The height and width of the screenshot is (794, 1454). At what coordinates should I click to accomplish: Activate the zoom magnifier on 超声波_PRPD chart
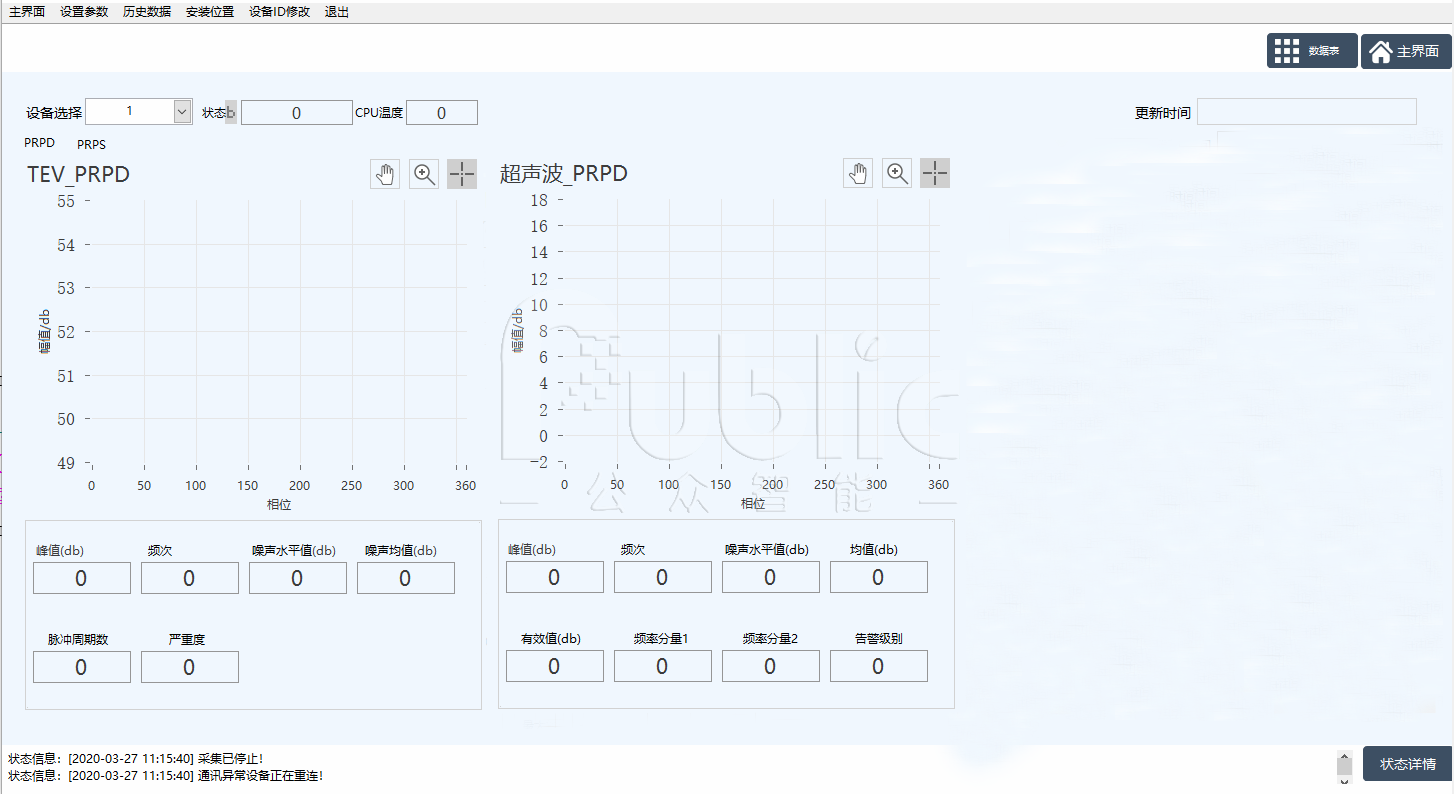pyautogui.click(x=896, y=172)
